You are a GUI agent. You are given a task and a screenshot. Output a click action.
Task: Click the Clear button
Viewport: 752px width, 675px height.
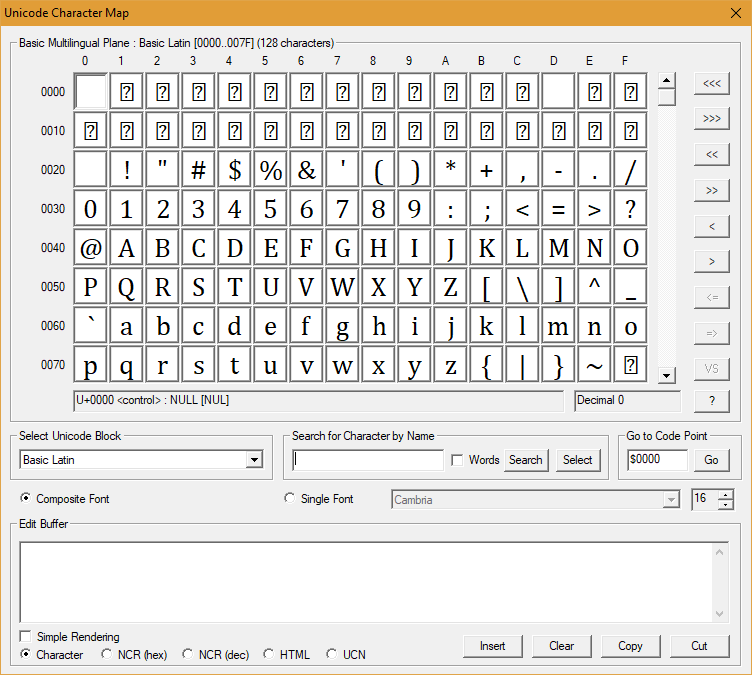click(562, 646)
